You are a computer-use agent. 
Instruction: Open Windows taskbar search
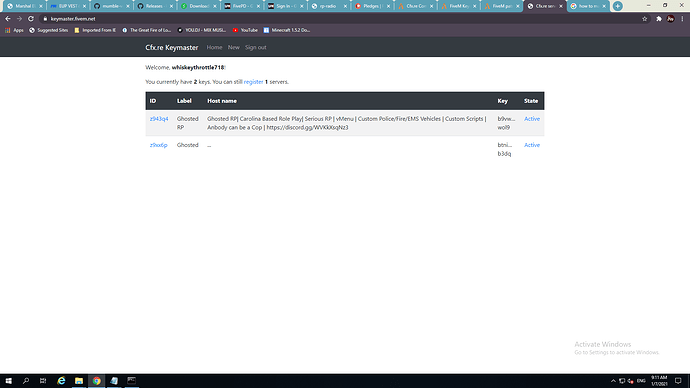[26, 381]
